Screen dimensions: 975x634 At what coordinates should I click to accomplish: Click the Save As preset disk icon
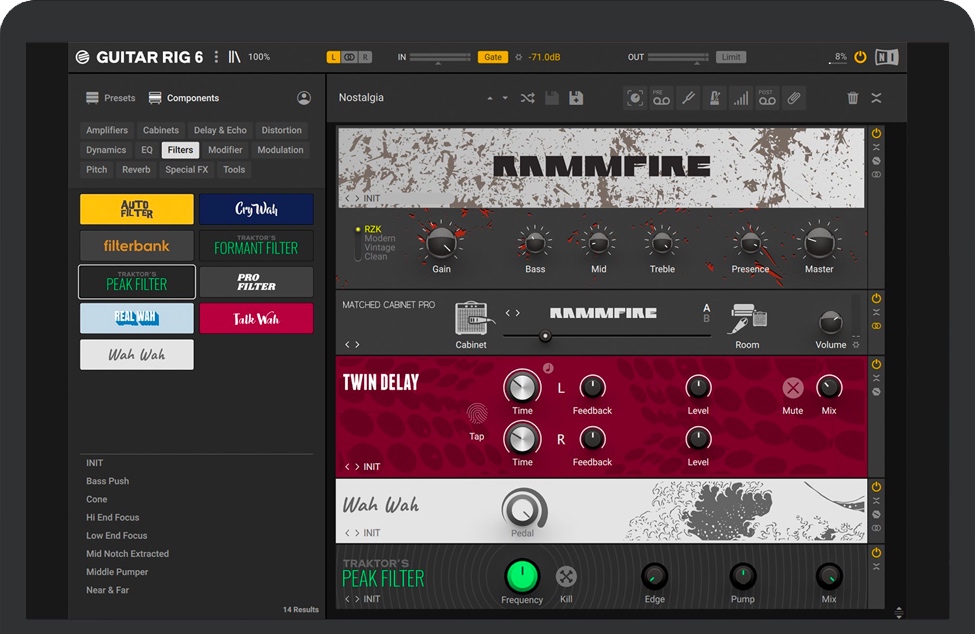coord(576,98)
